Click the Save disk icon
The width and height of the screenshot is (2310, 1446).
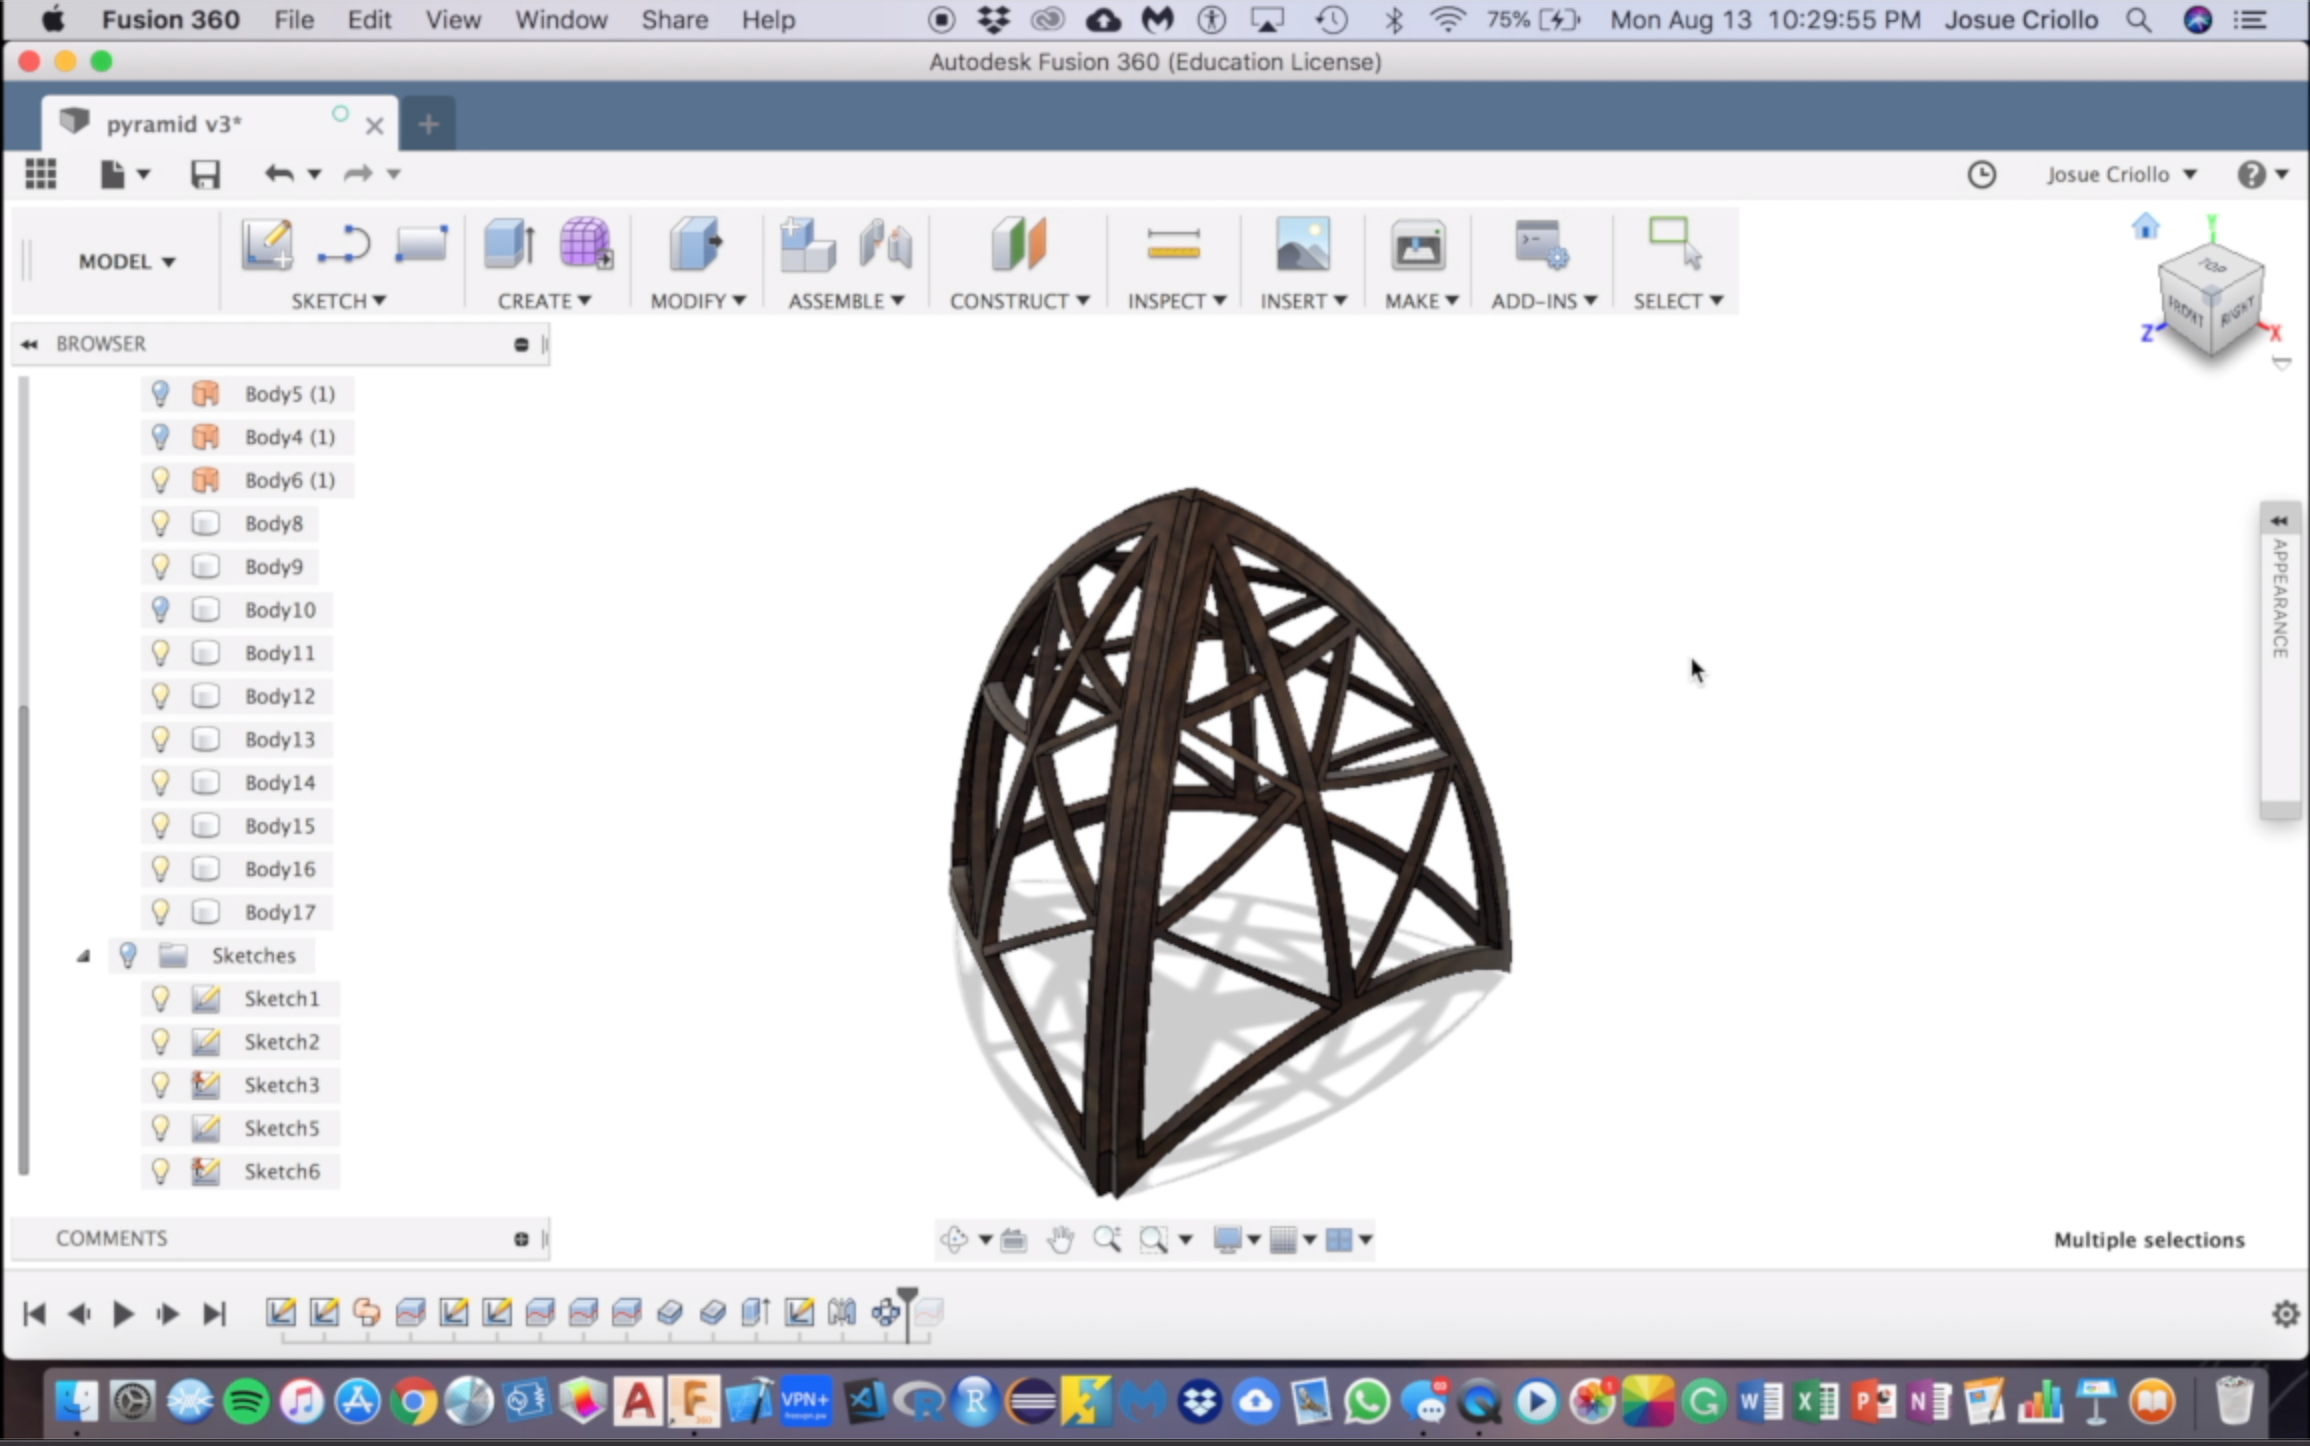(x=205, y=174)
